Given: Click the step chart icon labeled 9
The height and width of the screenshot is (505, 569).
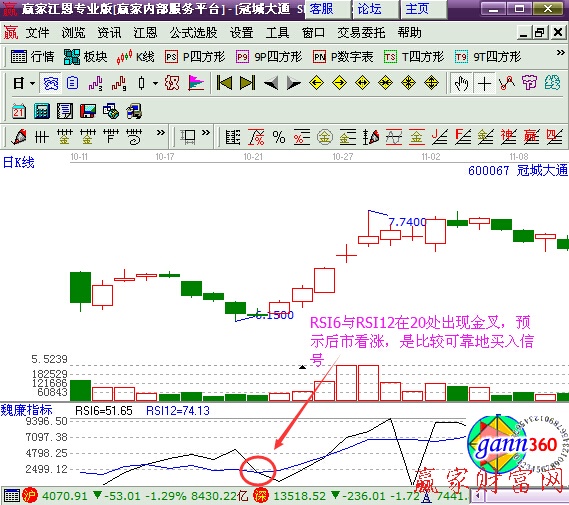Looking at the screenshot, I should click(x=119, y=83).
